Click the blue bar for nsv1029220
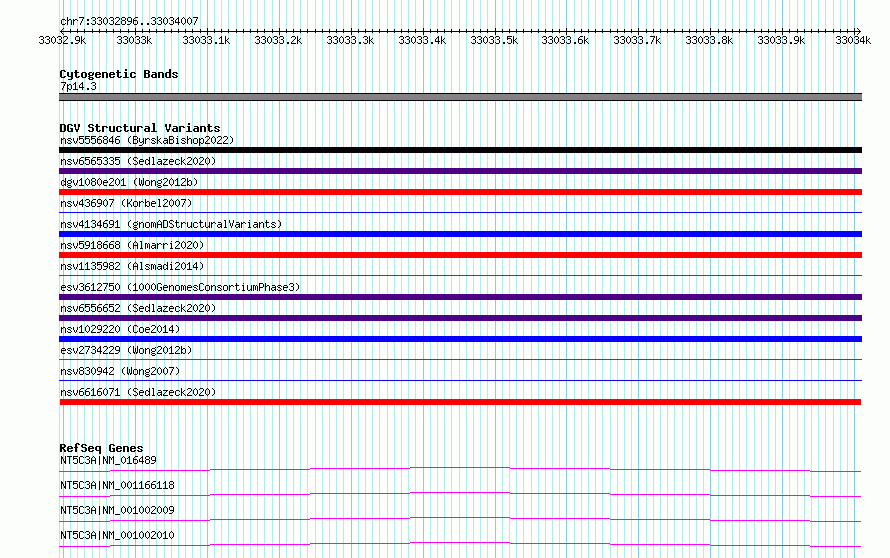Viewport: 890px width, 558px height. pos(460,339)
